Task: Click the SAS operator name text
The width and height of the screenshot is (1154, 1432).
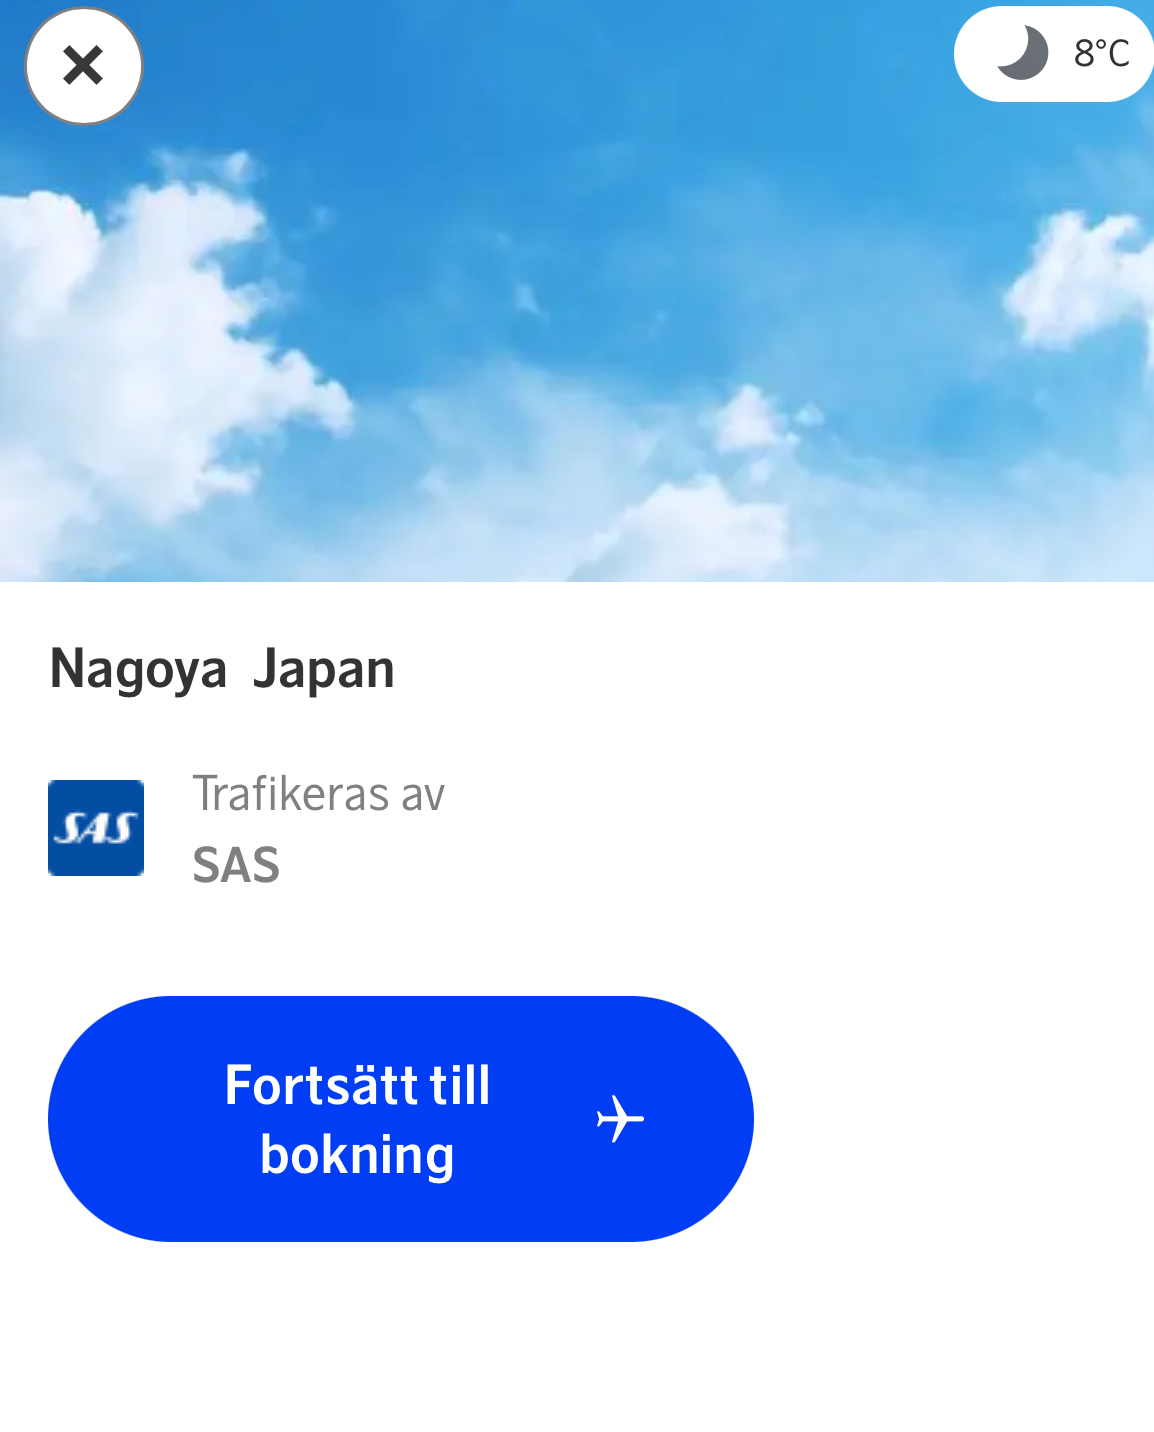Action: pos(236,865)
